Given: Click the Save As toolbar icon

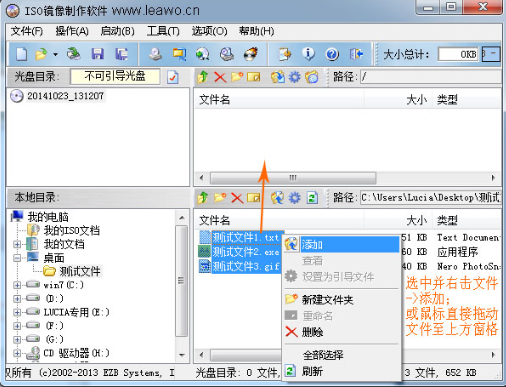Looking at the screenshot, I should point(121,54).
